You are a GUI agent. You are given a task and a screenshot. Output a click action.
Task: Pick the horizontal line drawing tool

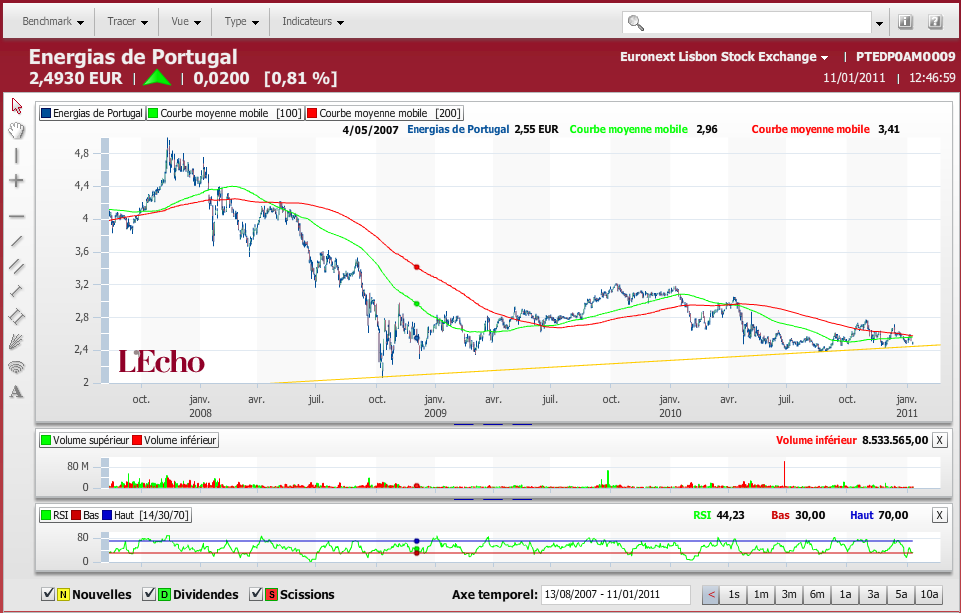pos(17,216)
